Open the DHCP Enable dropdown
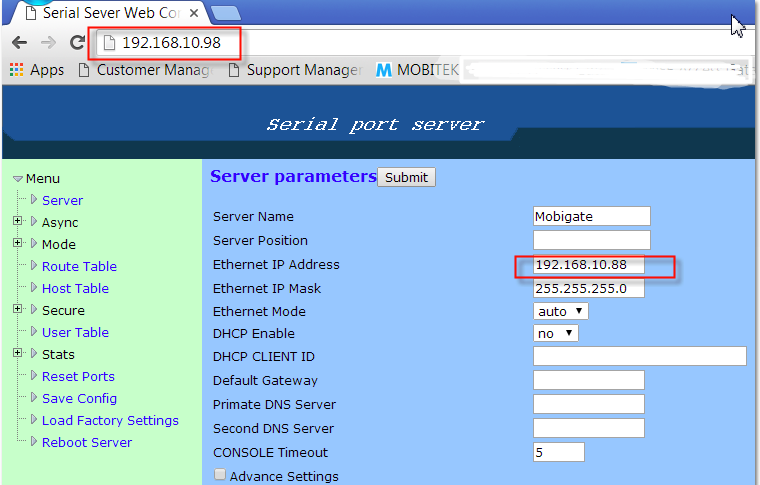760x485 pixels. click(x=556, y=333)
